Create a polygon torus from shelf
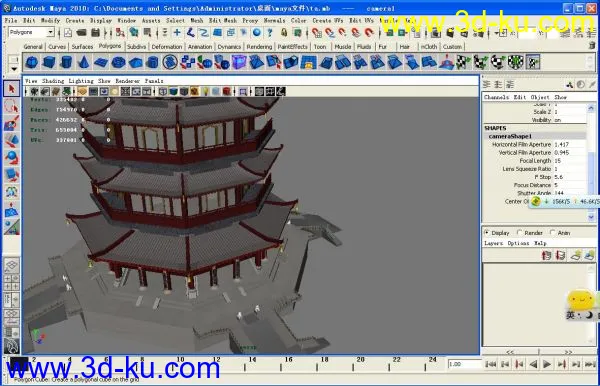 coord(118,62)
